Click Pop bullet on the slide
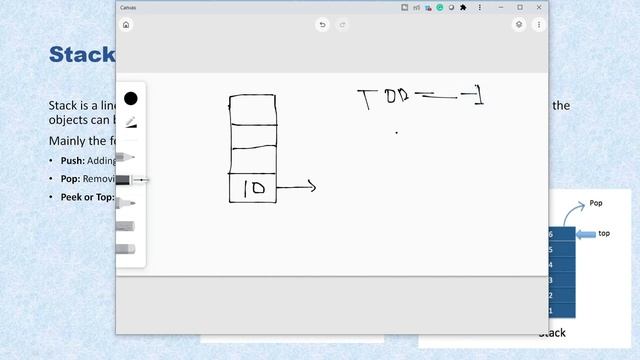 [x=88, y=179]
